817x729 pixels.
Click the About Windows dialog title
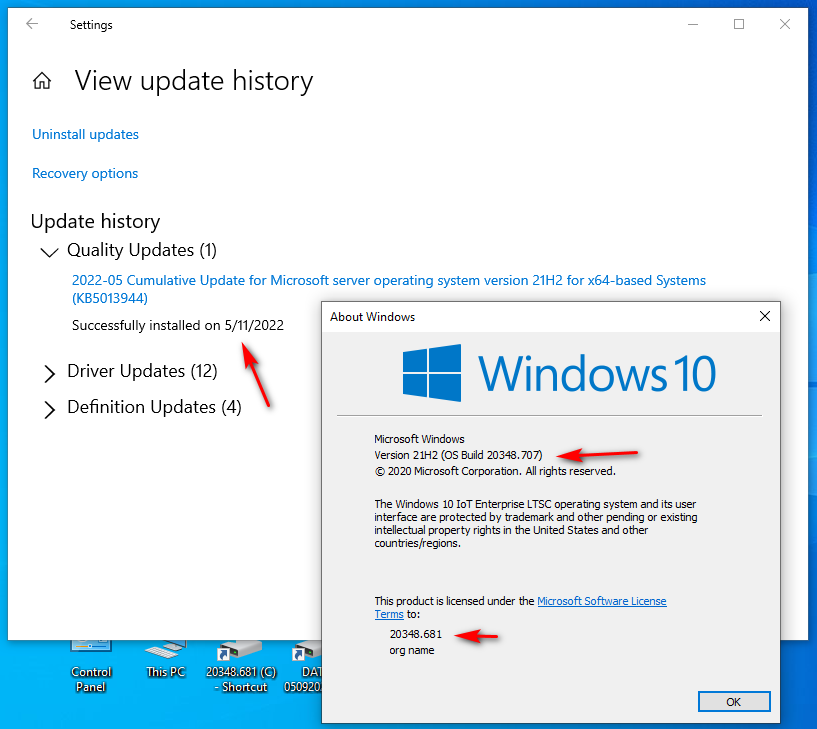pyautogui.click(x=373, y=317)
